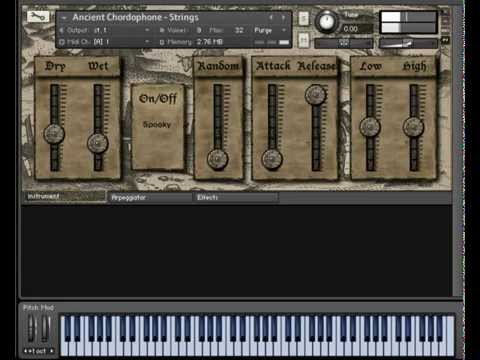Click the instrument name Ancient Chordophone - Strings
Screen dimensions: 480x360
(136, 17)
